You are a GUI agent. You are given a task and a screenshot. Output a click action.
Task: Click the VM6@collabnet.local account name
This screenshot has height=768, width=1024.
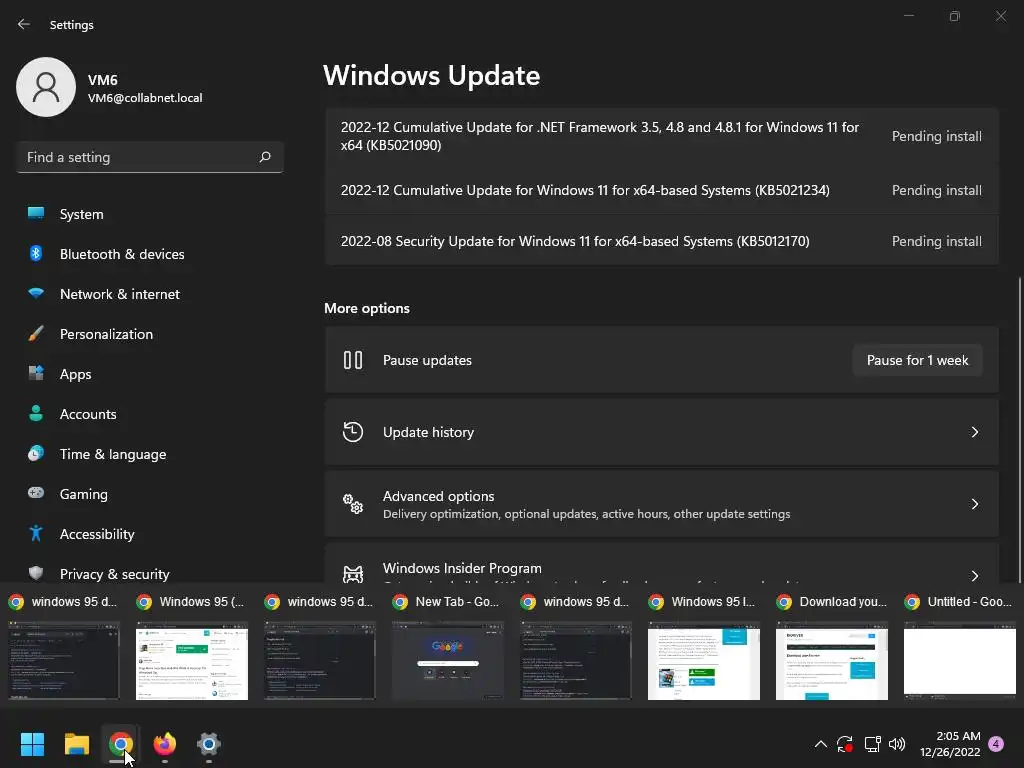[x=145, y=98]
